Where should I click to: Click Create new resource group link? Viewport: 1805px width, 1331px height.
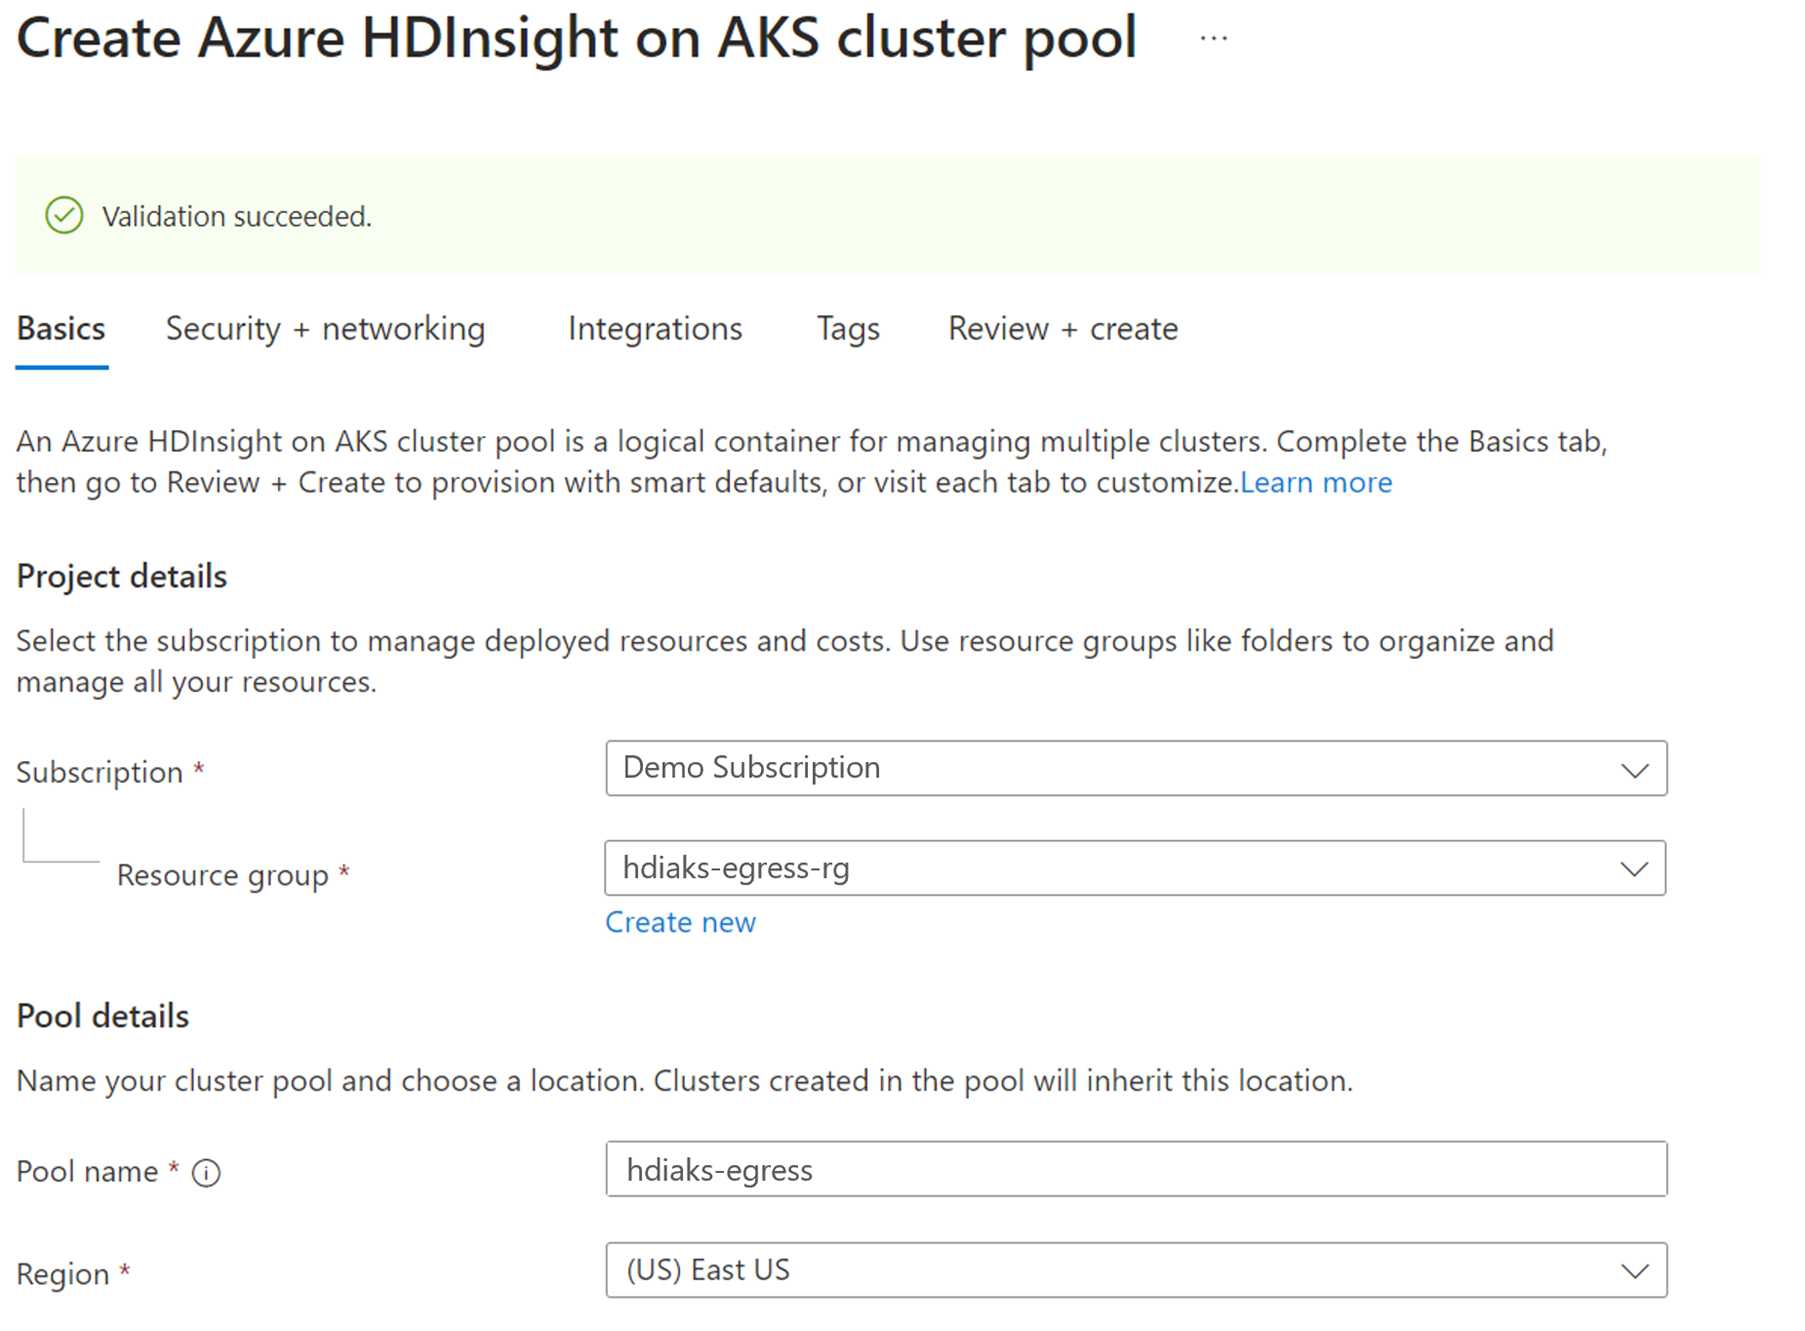(680, 922)
